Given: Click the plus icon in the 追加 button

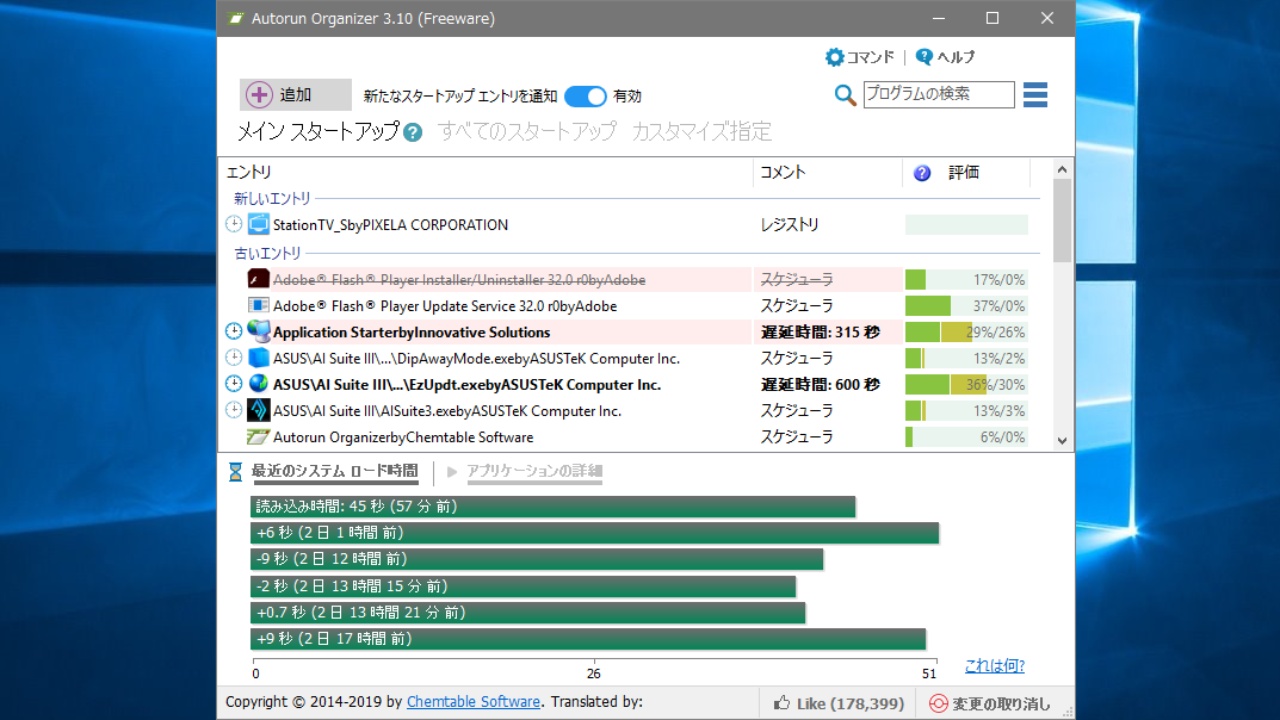Looking at the screenshot, I should 259,95.
